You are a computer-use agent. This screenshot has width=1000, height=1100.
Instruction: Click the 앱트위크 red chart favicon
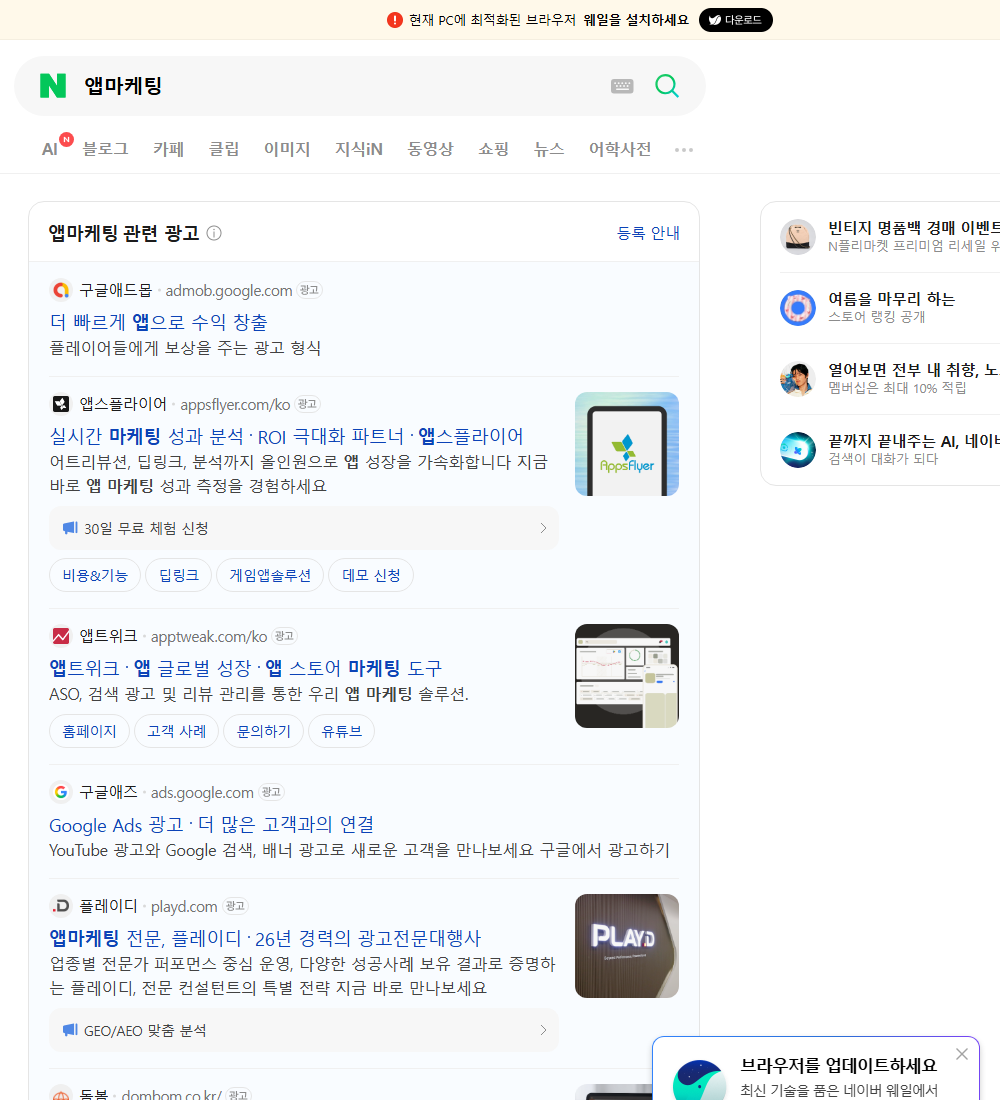click(x=61, y=636)
